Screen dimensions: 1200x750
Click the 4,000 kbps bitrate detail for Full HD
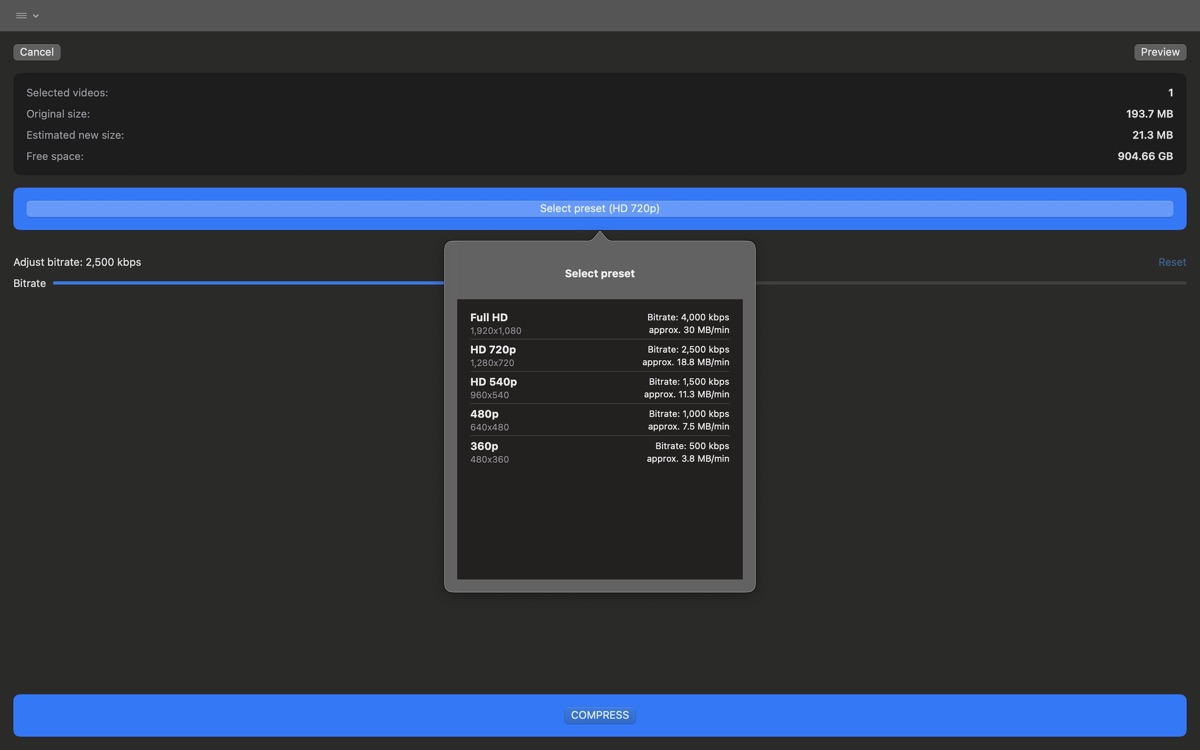[687, 316]
